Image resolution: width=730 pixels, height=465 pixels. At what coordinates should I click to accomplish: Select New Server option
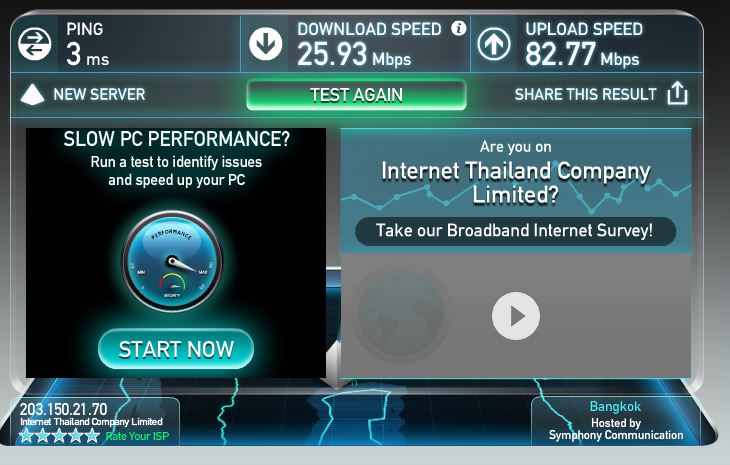99,94
